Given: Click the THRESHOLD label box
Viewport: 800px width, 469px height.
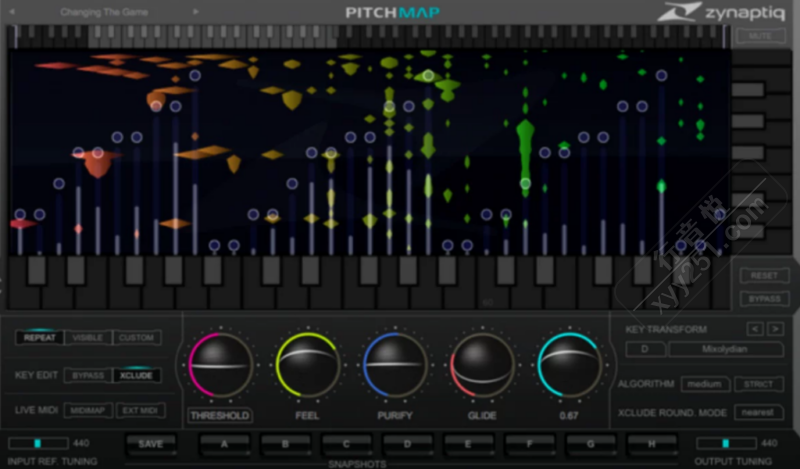Looking at the screenshot, I should tap(220, 415).
